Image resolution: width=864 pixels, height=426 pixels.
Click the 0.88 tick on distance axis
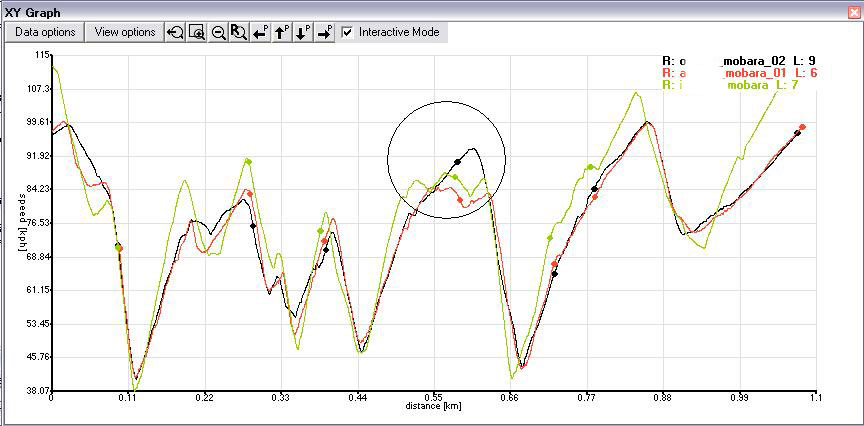663,397
